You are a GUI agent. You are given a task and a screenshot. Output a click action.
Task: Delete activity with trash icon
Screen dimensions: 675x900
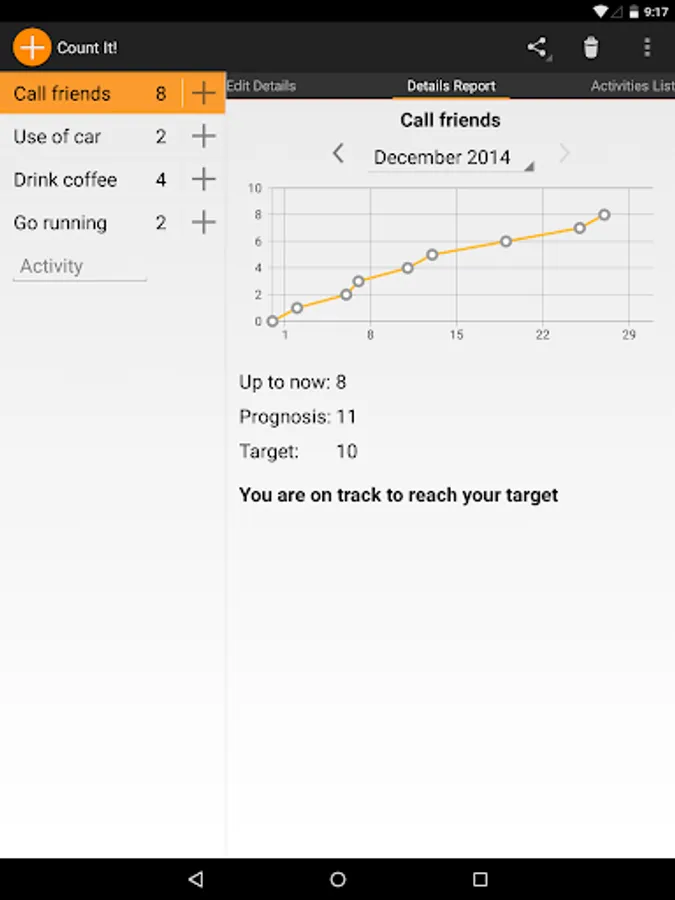[591, 47]
